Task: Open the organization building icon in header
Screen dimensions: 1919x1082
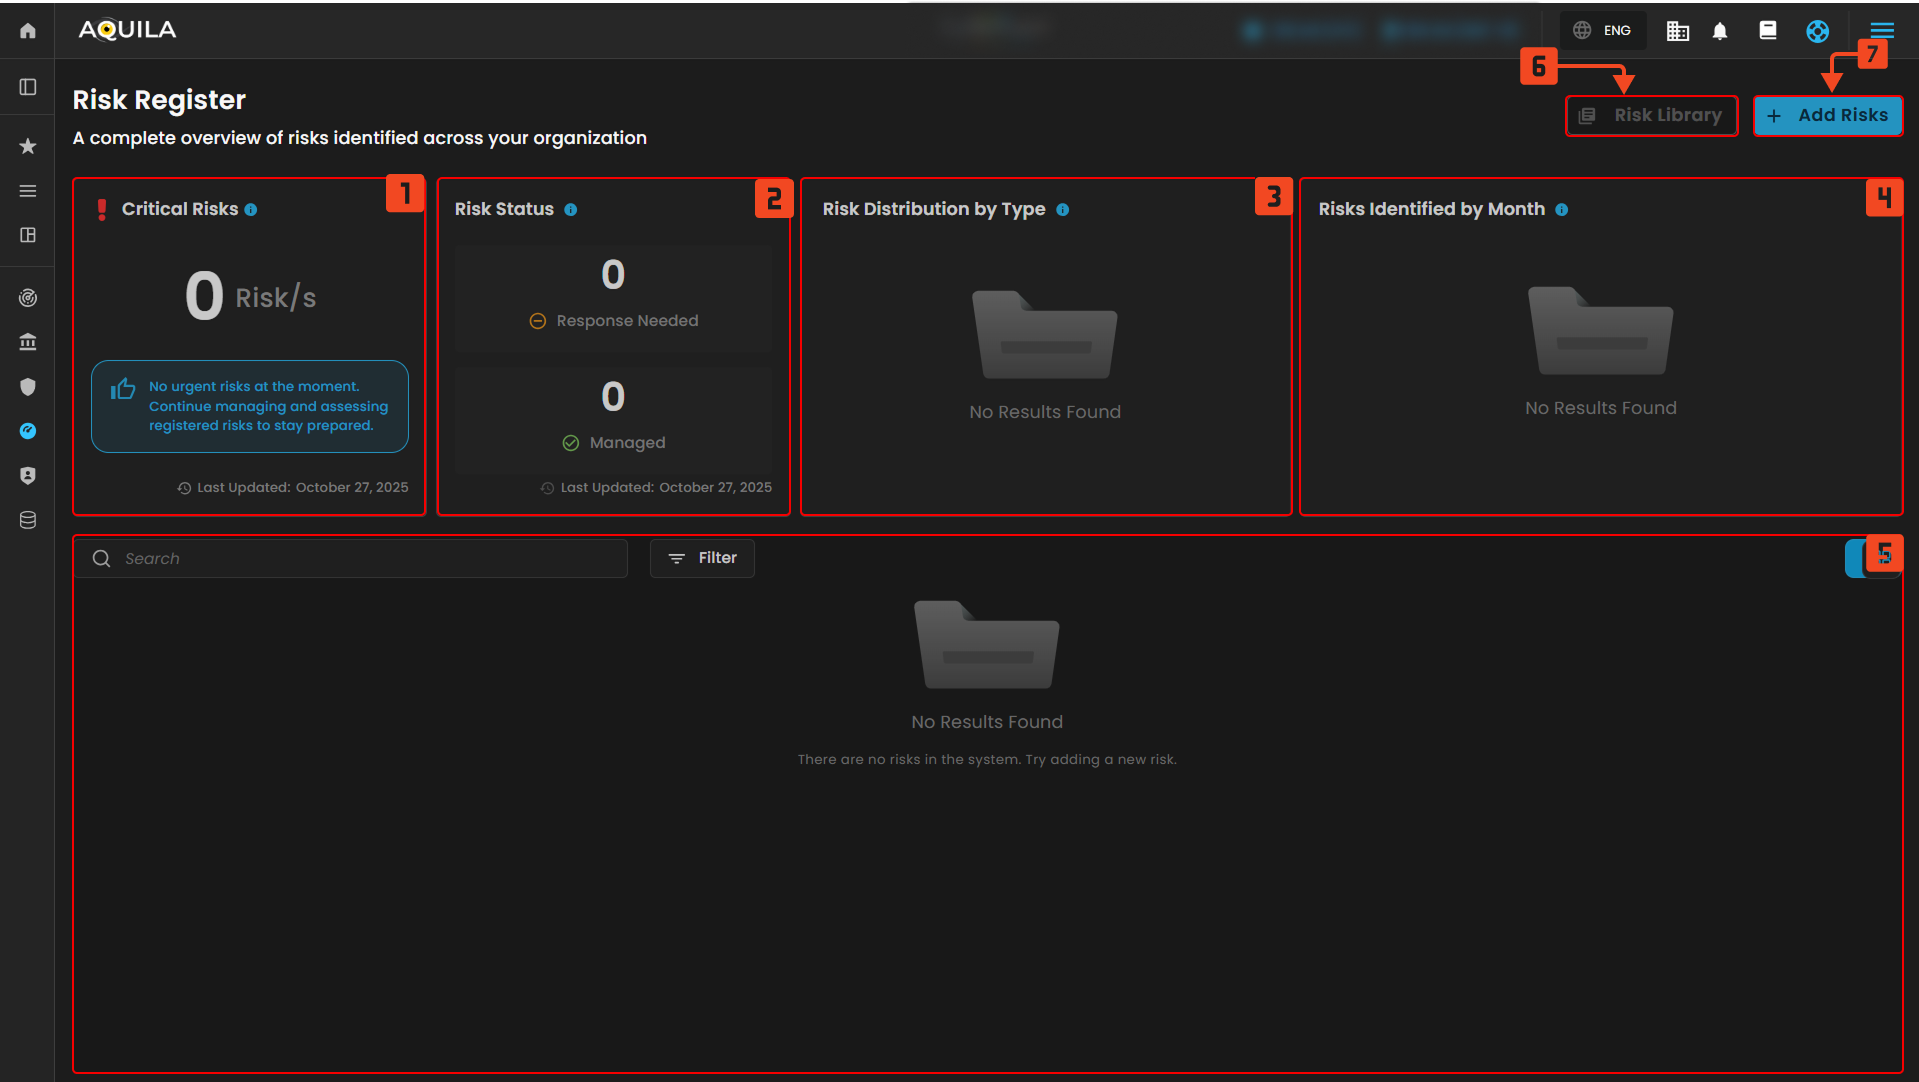Action: (1677, 31)
